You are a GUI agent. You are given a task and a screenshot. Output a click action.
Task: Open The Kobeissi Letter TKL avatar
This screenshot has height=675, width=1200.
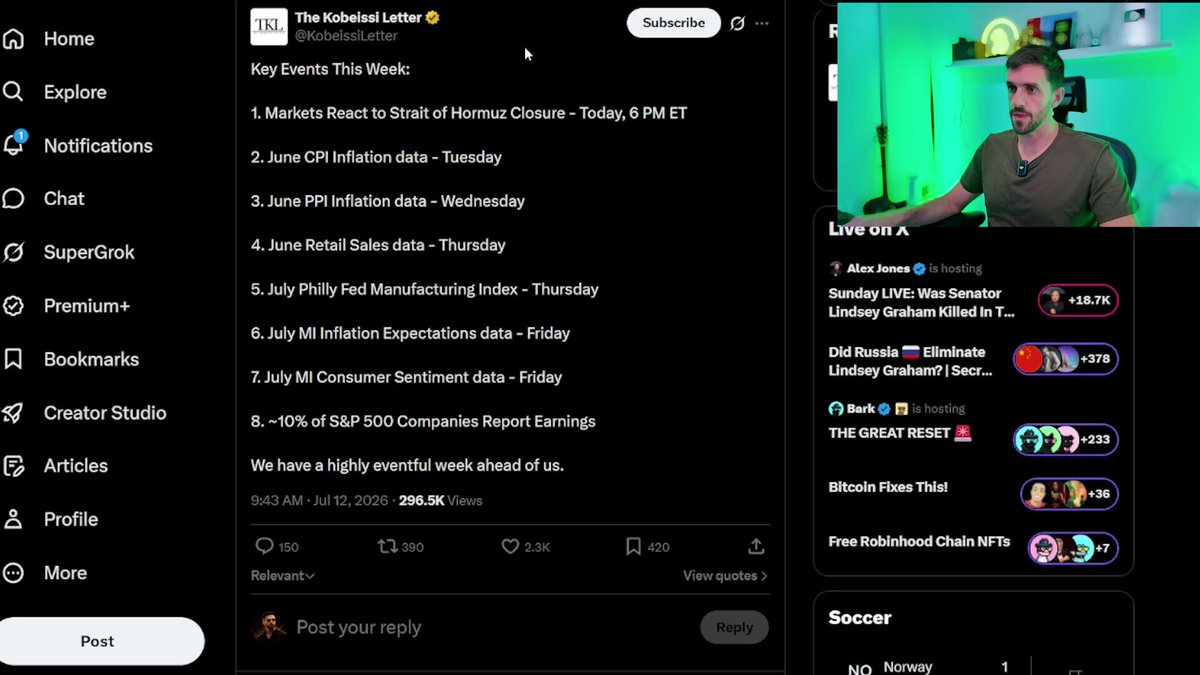pyautogui.click(x=269, y=27)
